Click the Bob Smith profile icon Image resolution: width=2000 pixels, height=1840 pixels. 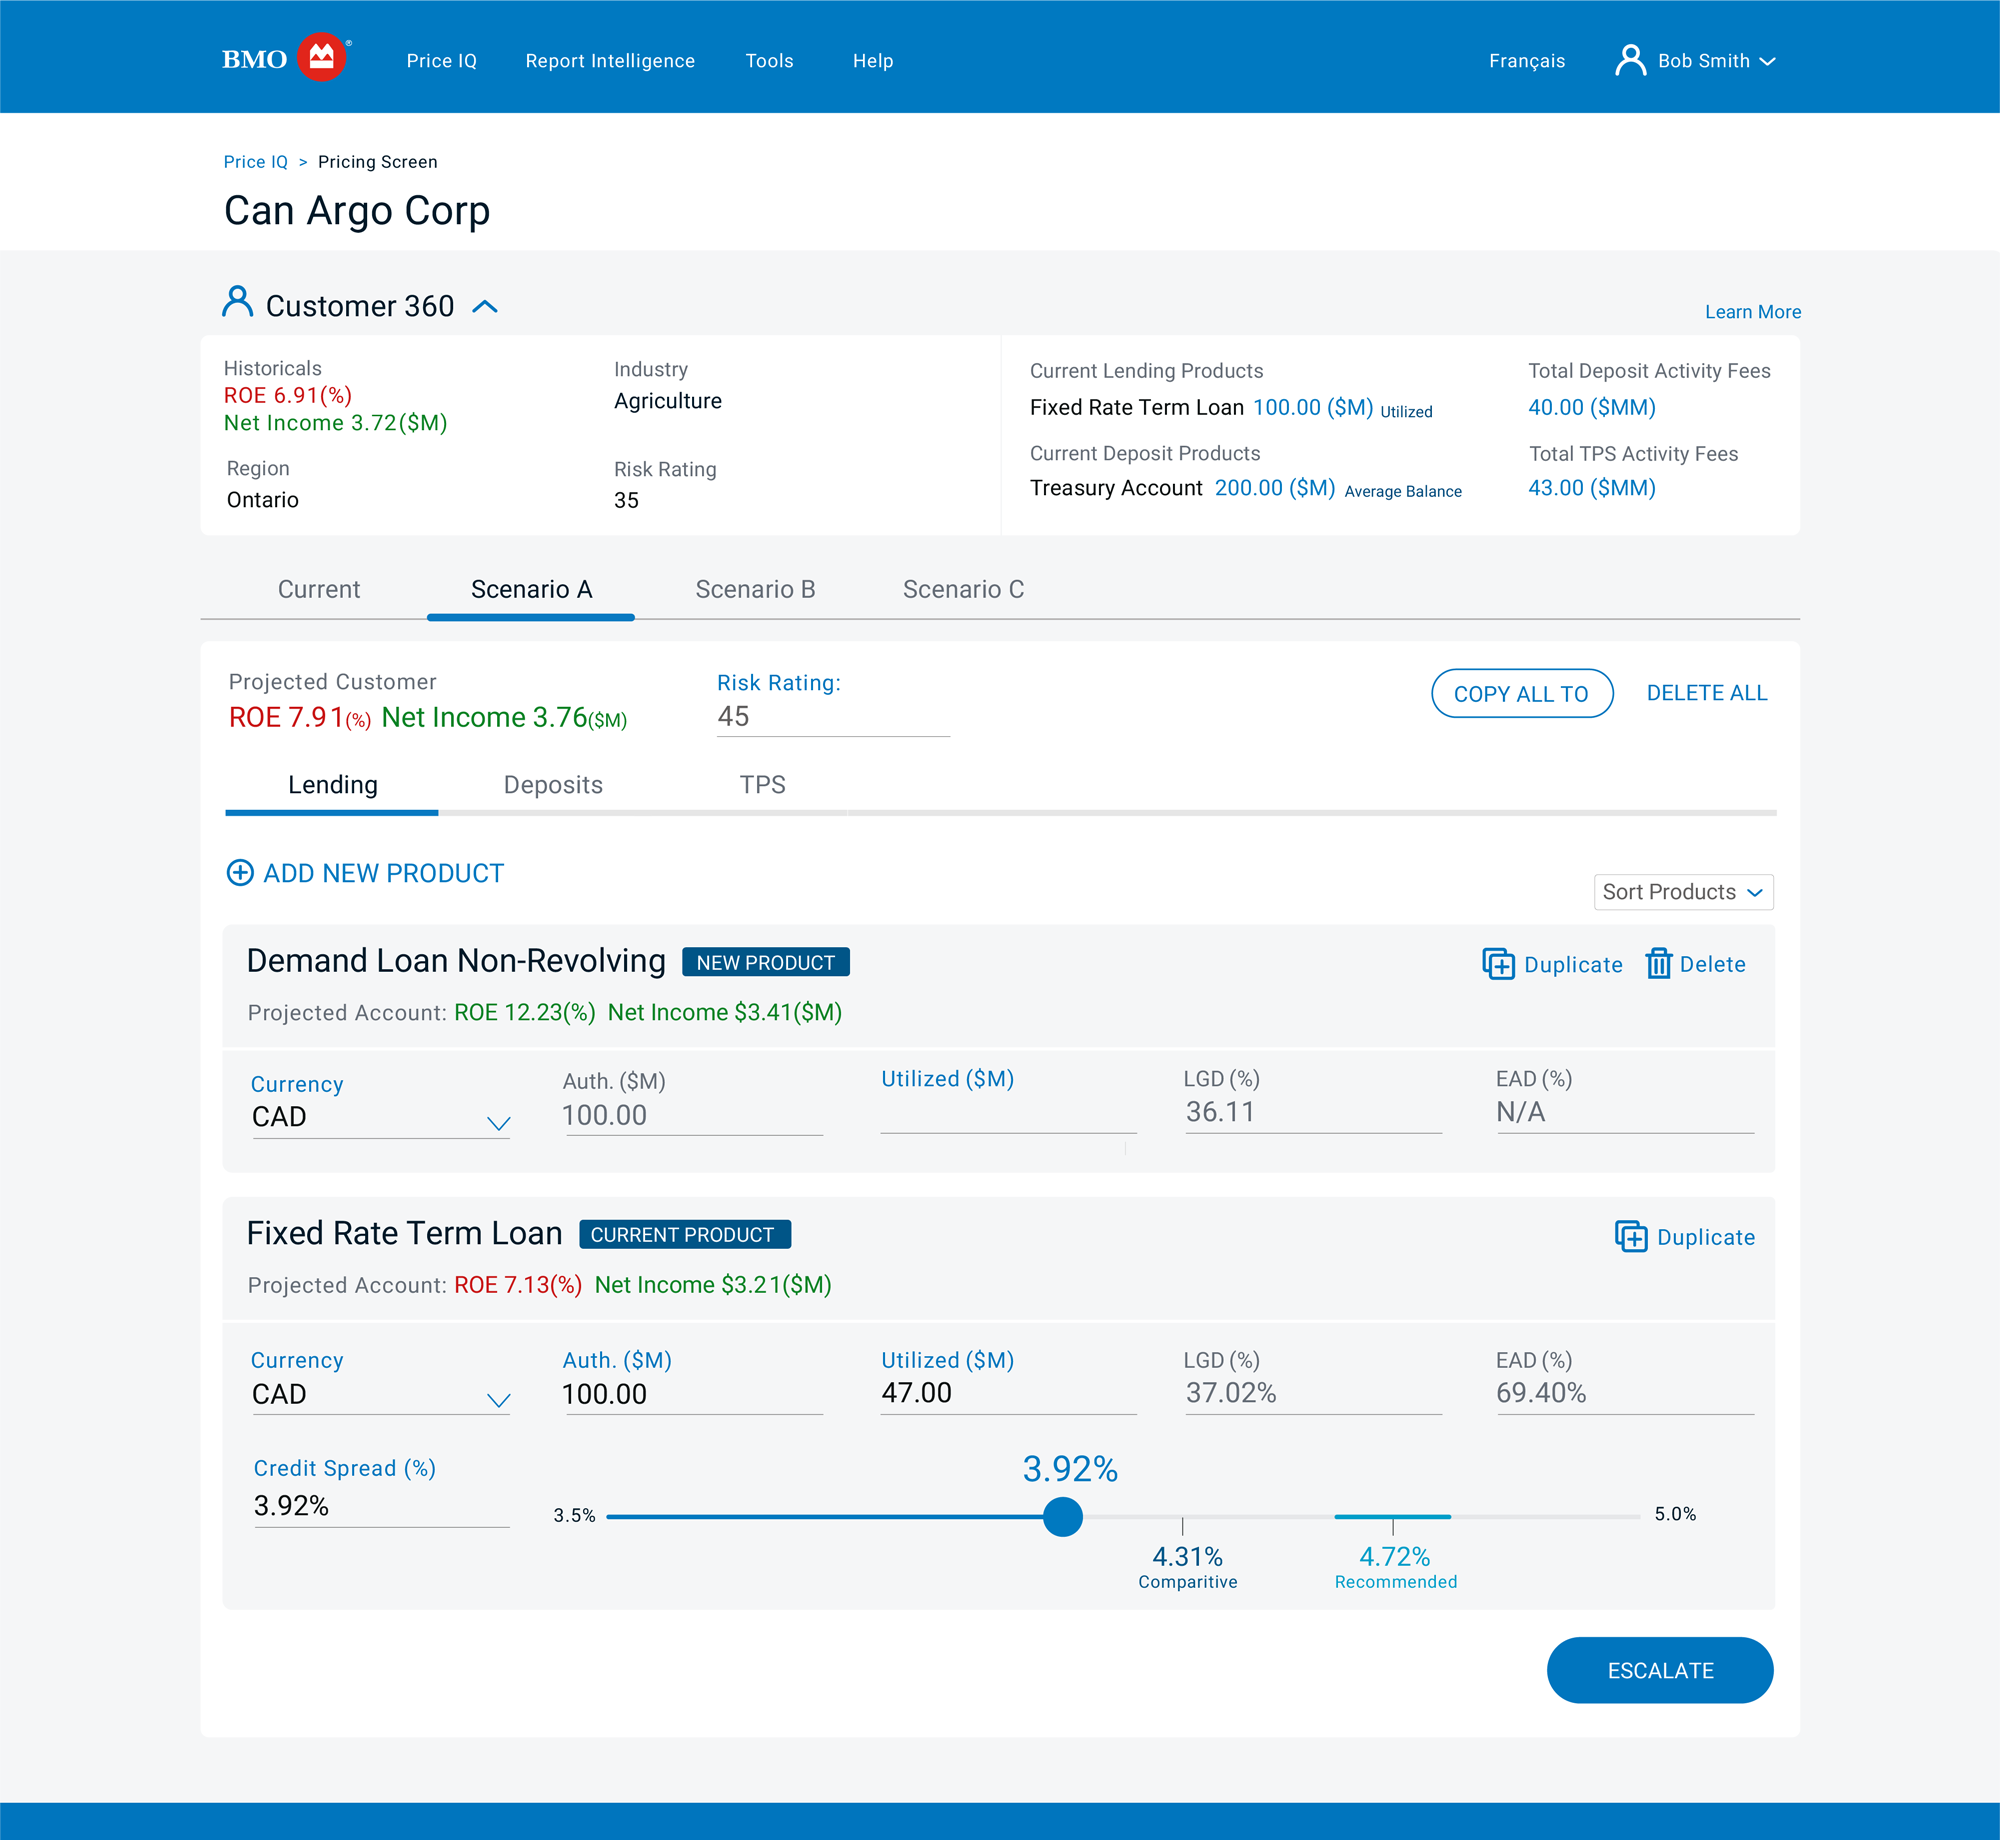(x=1632, y=60)
